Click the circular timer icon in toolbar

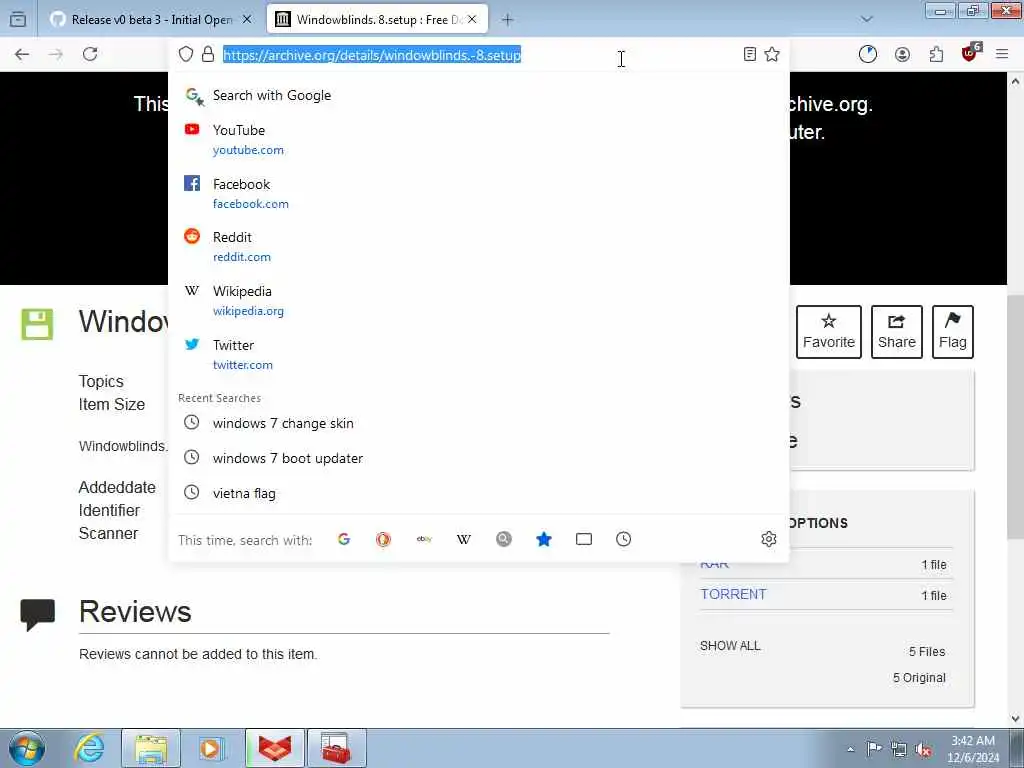pyautogui.click(x=868, y=55)
